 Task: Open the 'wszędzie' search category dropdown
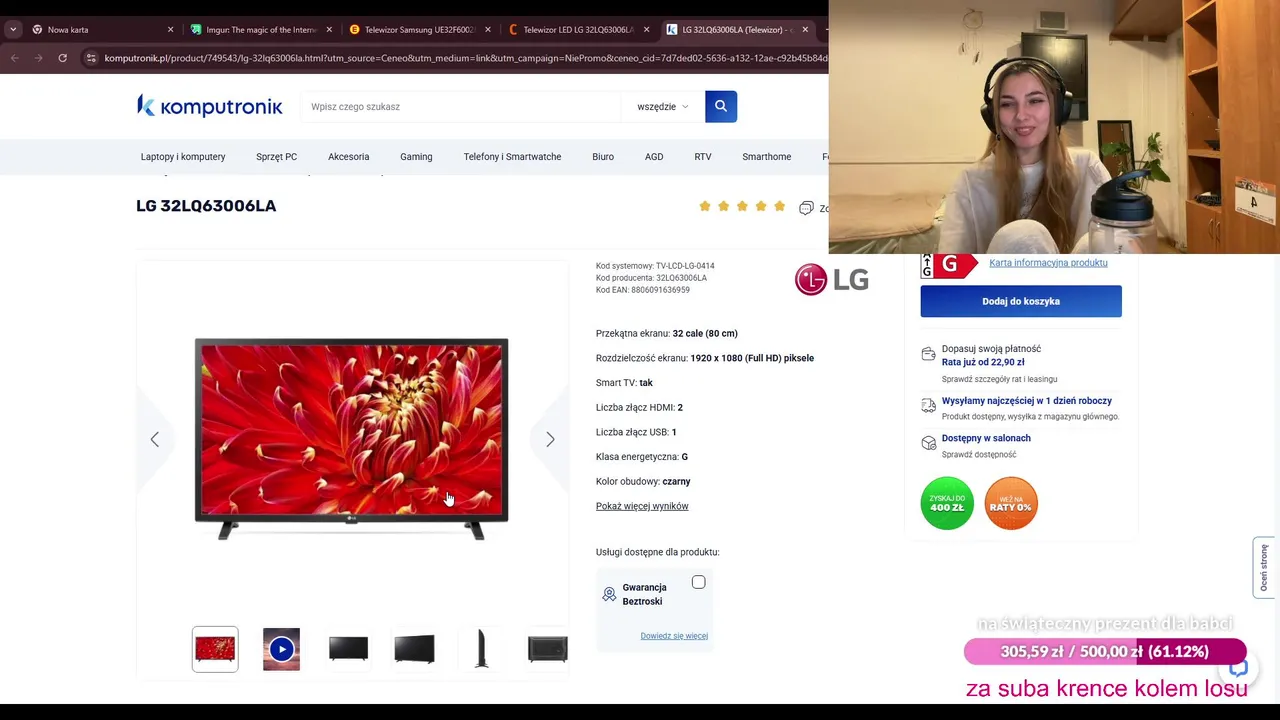pyautogui.click(x=662, y=107)
